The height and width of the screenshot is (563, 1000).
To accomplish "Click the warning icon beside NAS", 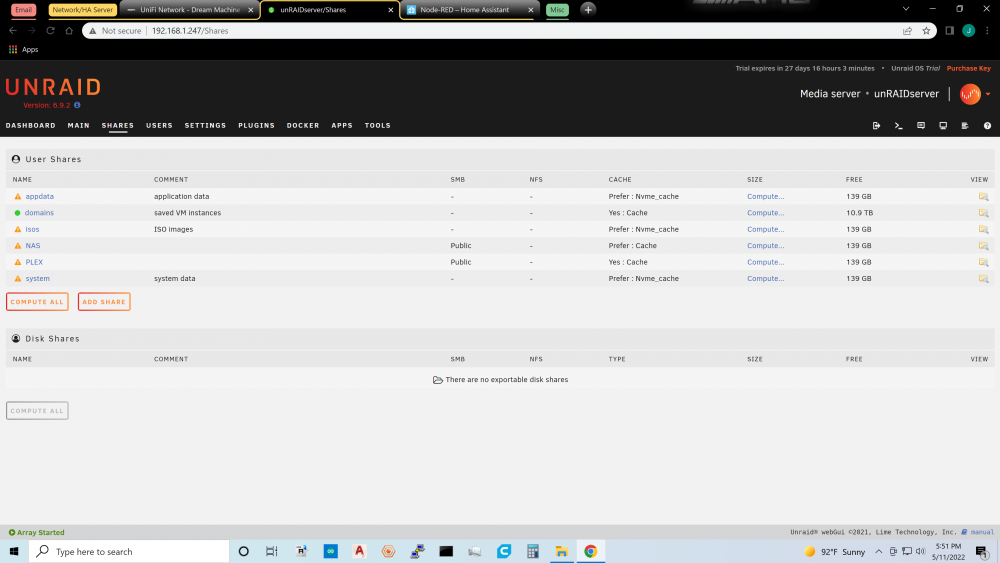I will click(x=18, y=245).
